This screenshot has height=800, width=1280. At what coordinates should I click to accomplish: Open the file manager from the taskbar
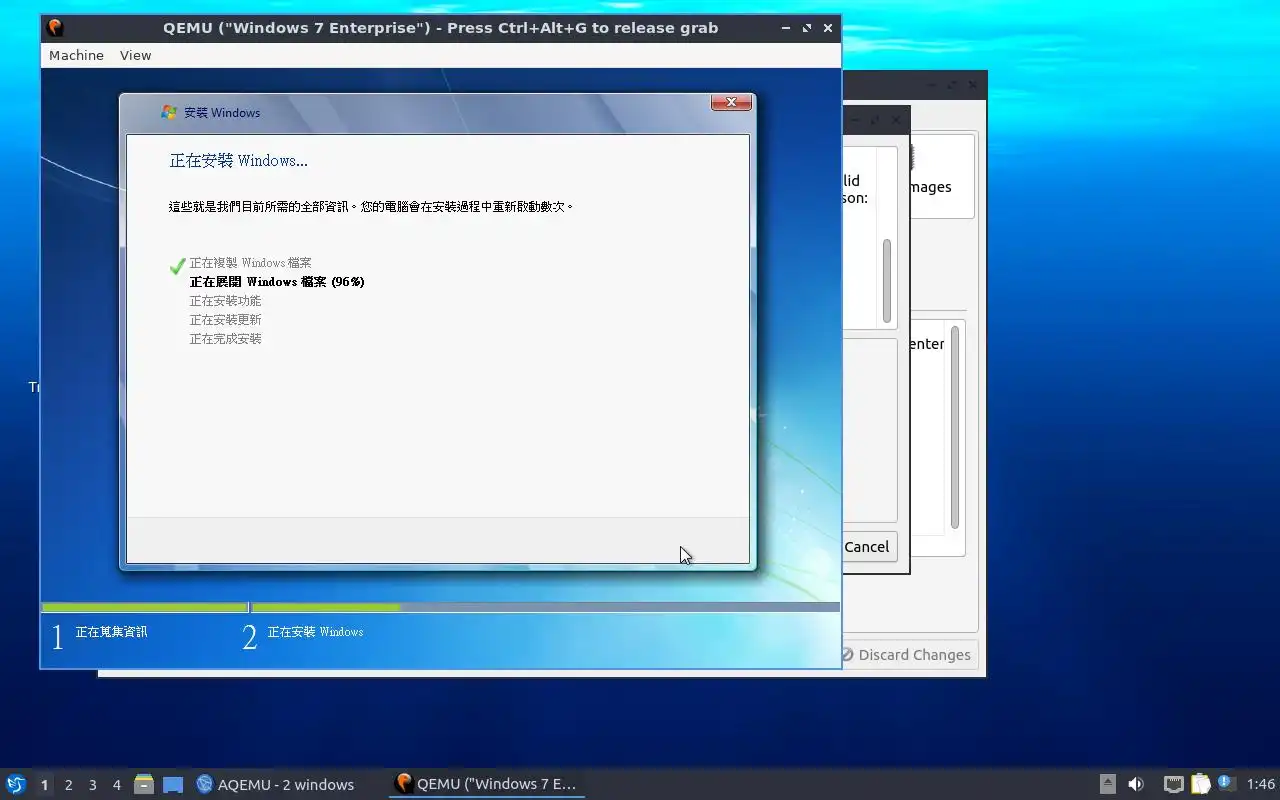coord(143,784)
